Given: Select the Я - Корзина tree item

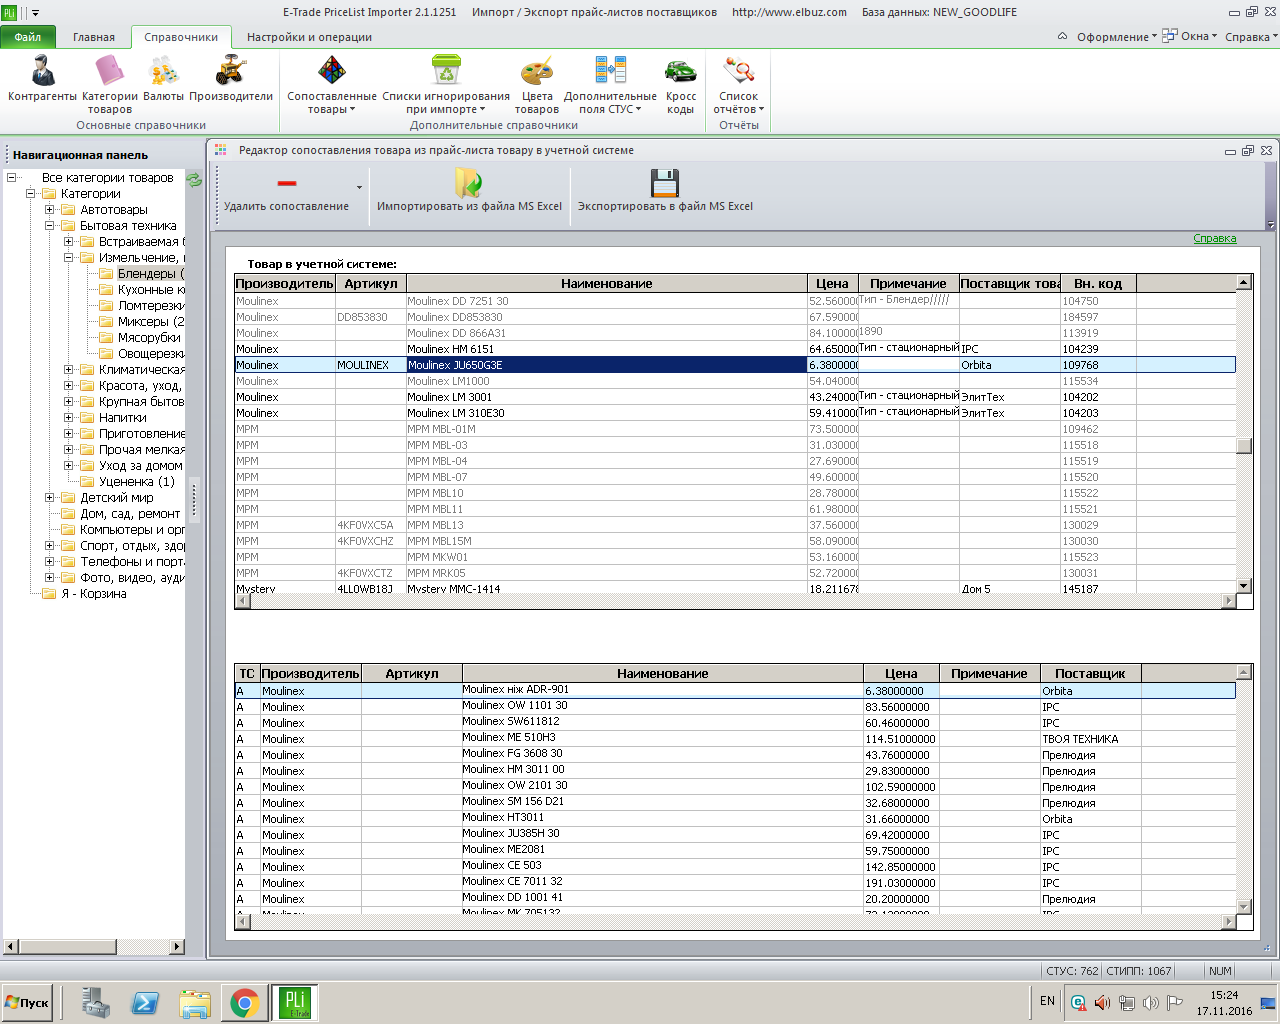Looking at the screenshot, I should point(94,594).
